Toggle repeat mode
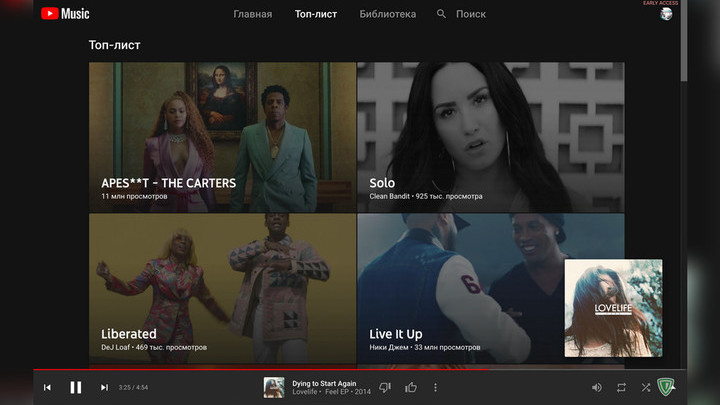The image size is (720, 405). coord(621,388)
